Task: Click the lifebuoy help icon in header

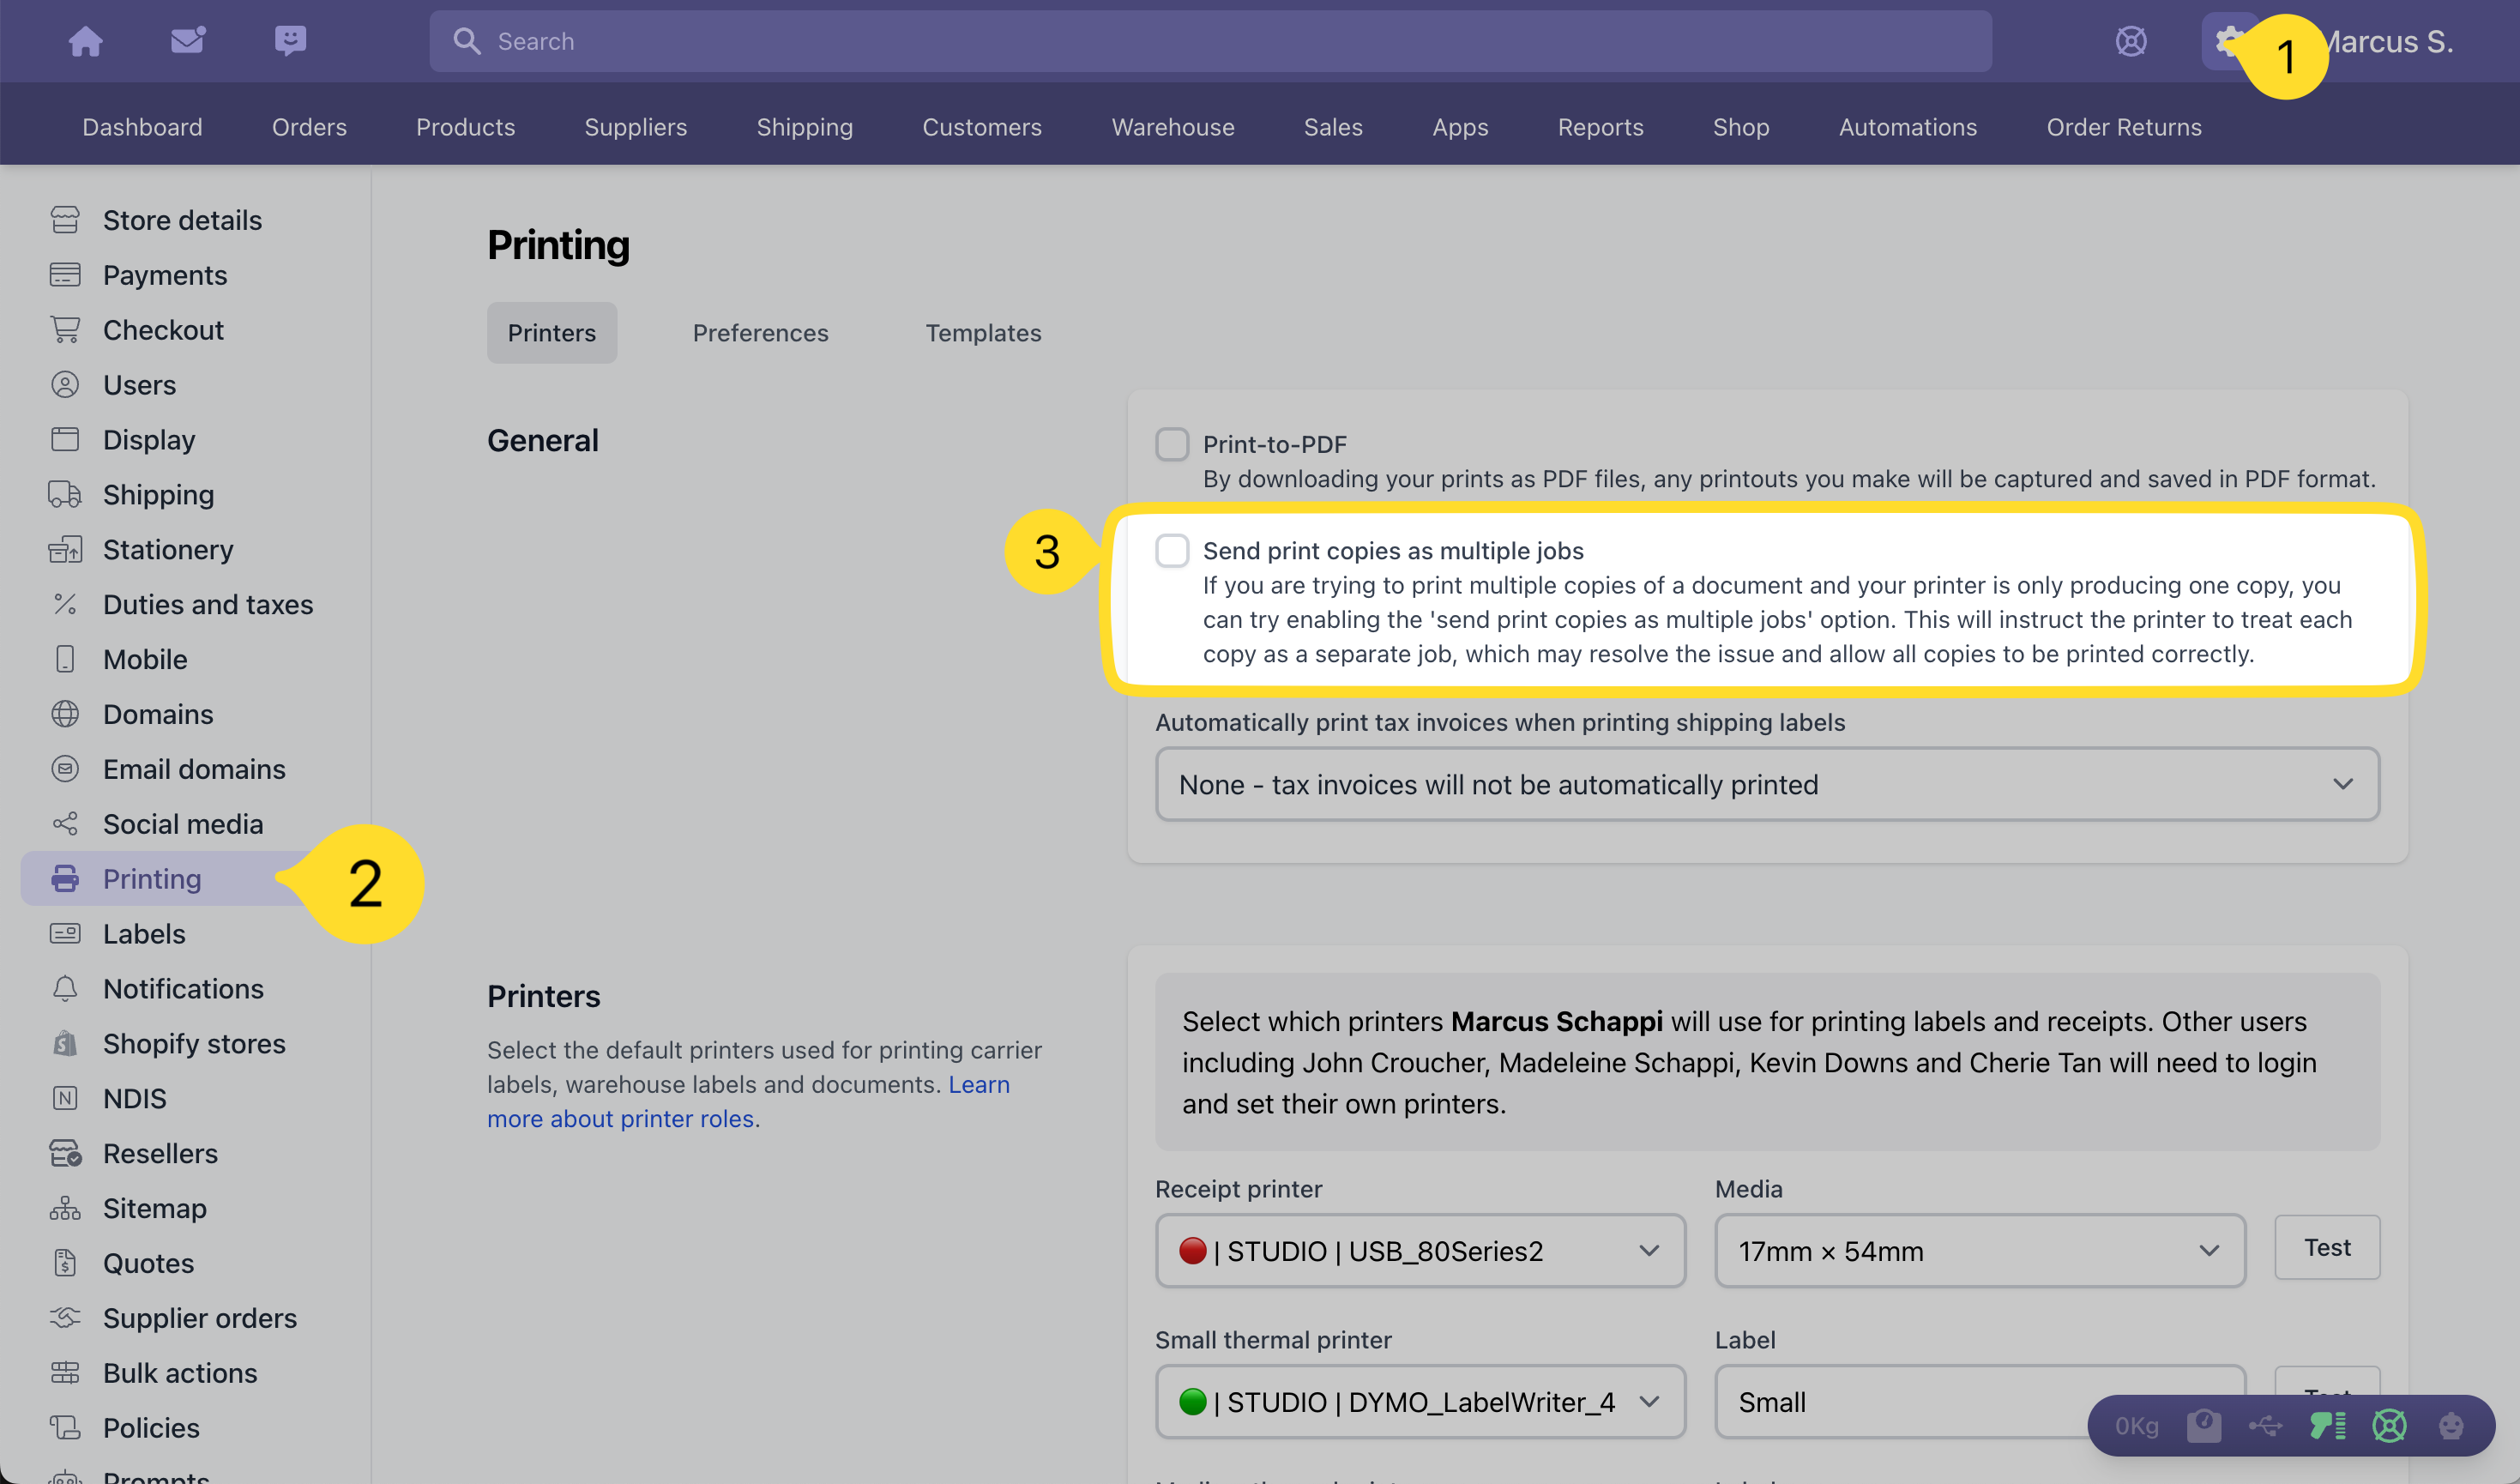Action: 2131,41
